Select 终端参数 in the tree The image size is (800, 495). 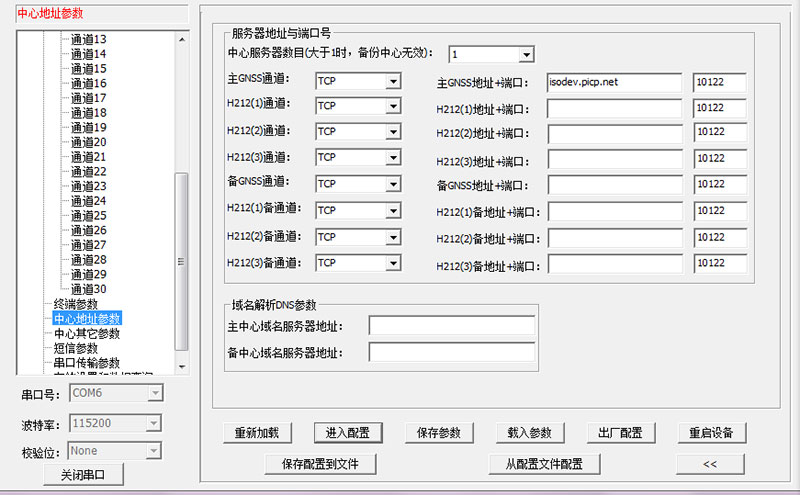point(76,304)
